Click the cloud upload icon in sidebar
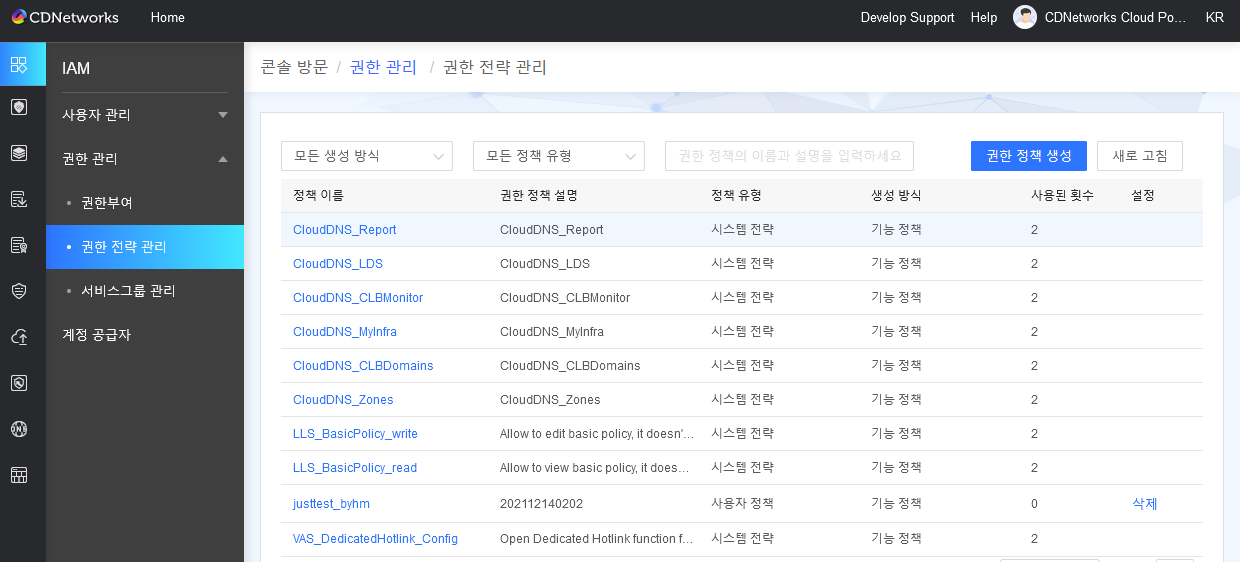The width and height of the screenshot is (1240, 562). 18,337
